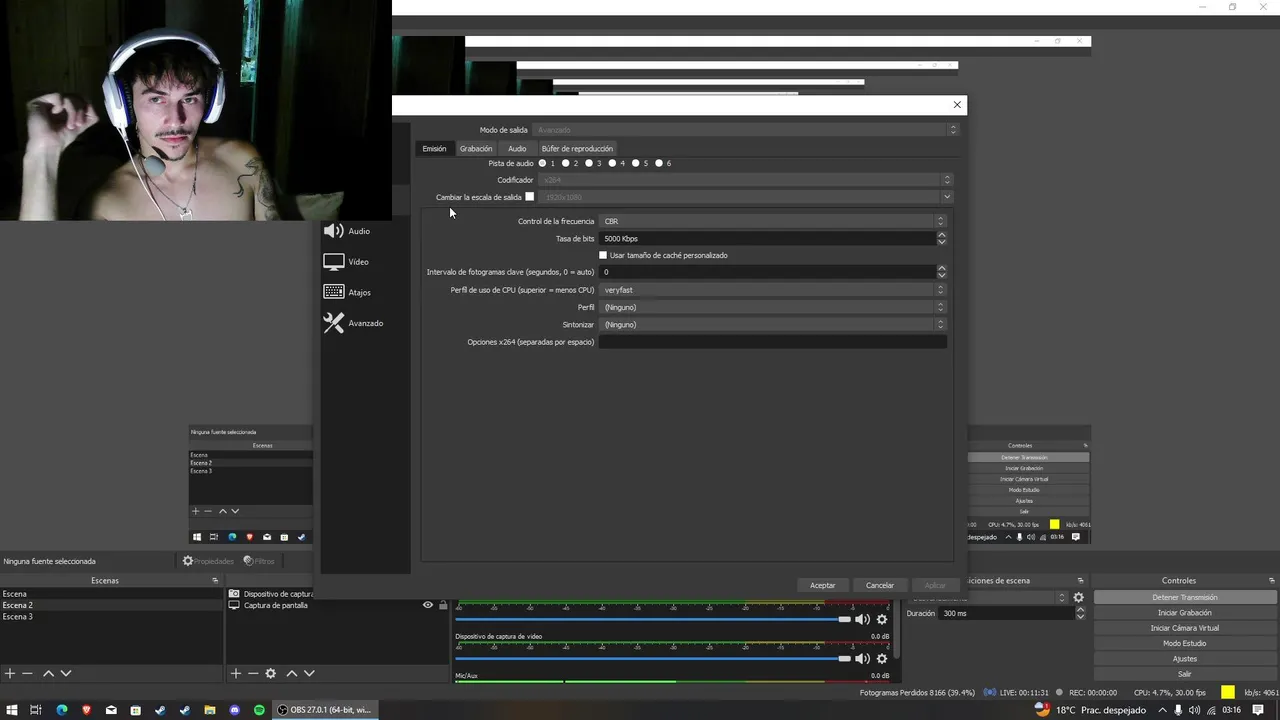Image resolution: width=1280 pixels, height=720 pixels.
Task: Click Detener Transmisión in Controles
Action: point(1185,597)
